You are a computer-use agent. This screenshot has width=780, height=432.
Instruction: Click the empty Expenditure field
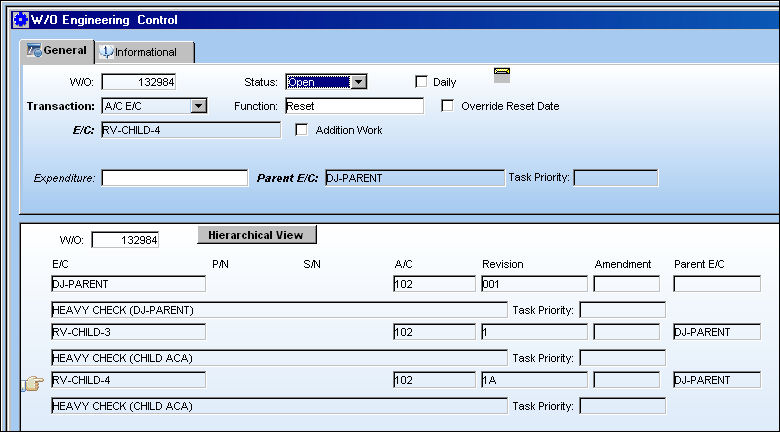175,178
